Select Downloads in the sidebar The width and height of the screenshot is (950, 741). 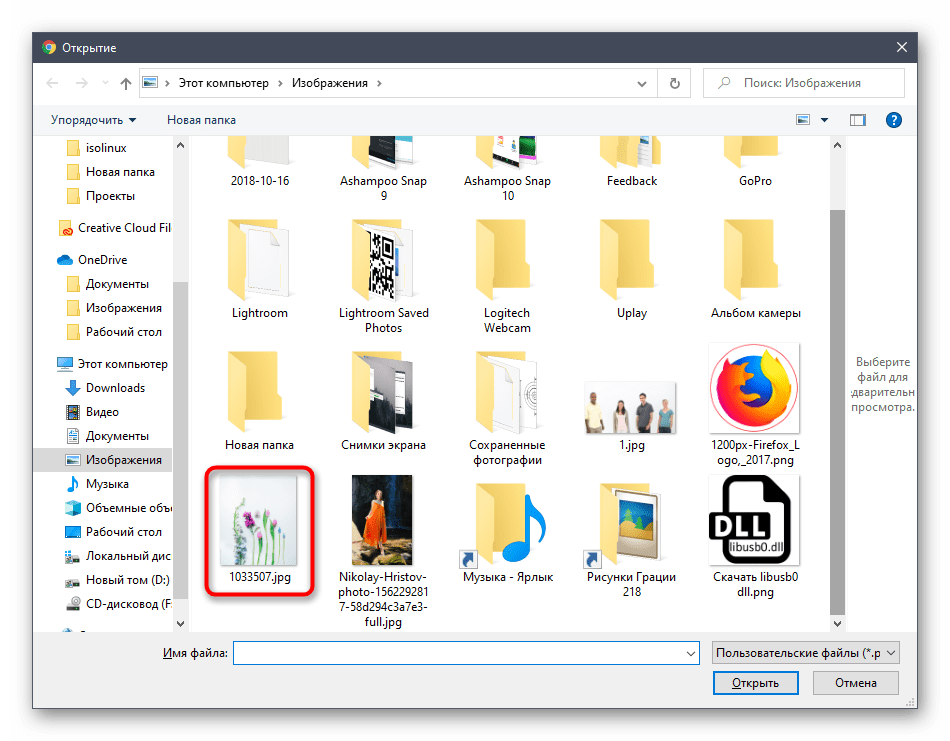coord(115,388)
